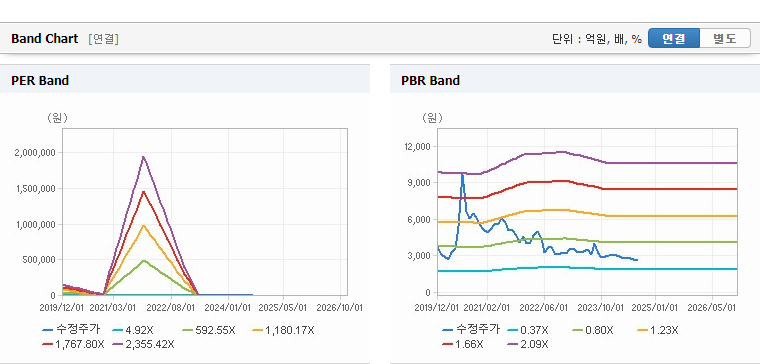Toggle 수정주가 series in PER Band legend
This screenshot has width=760, height=364.
[71, 331]
